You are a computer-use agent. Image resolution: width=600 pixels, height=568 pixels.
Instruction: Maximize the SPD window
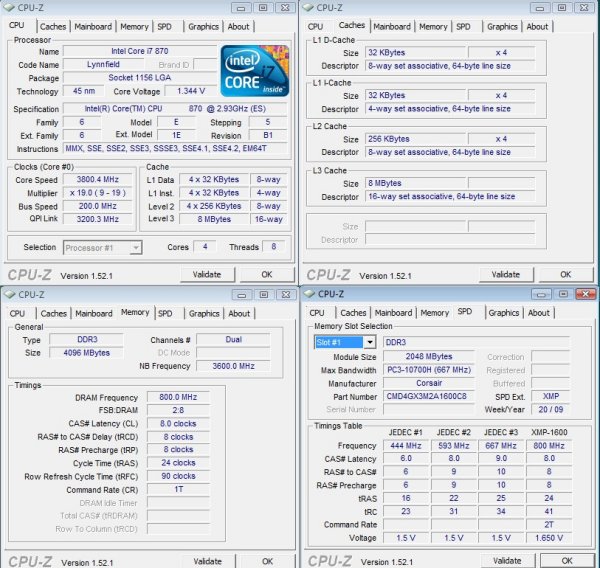(563, 294)
